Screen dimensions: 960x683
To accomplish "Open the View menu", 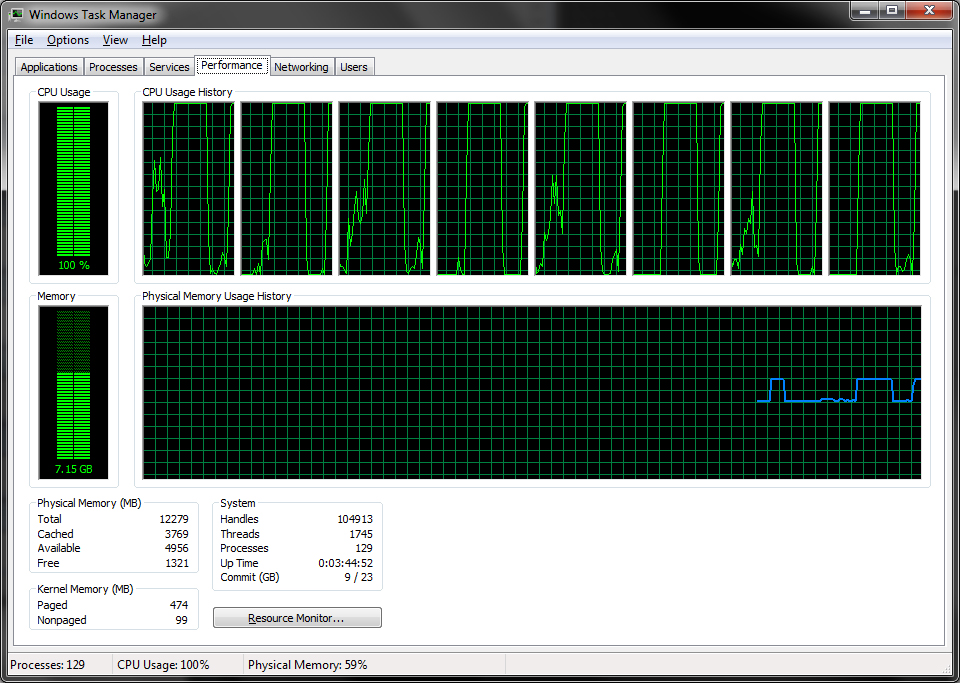I will click(x=115, y=40).
